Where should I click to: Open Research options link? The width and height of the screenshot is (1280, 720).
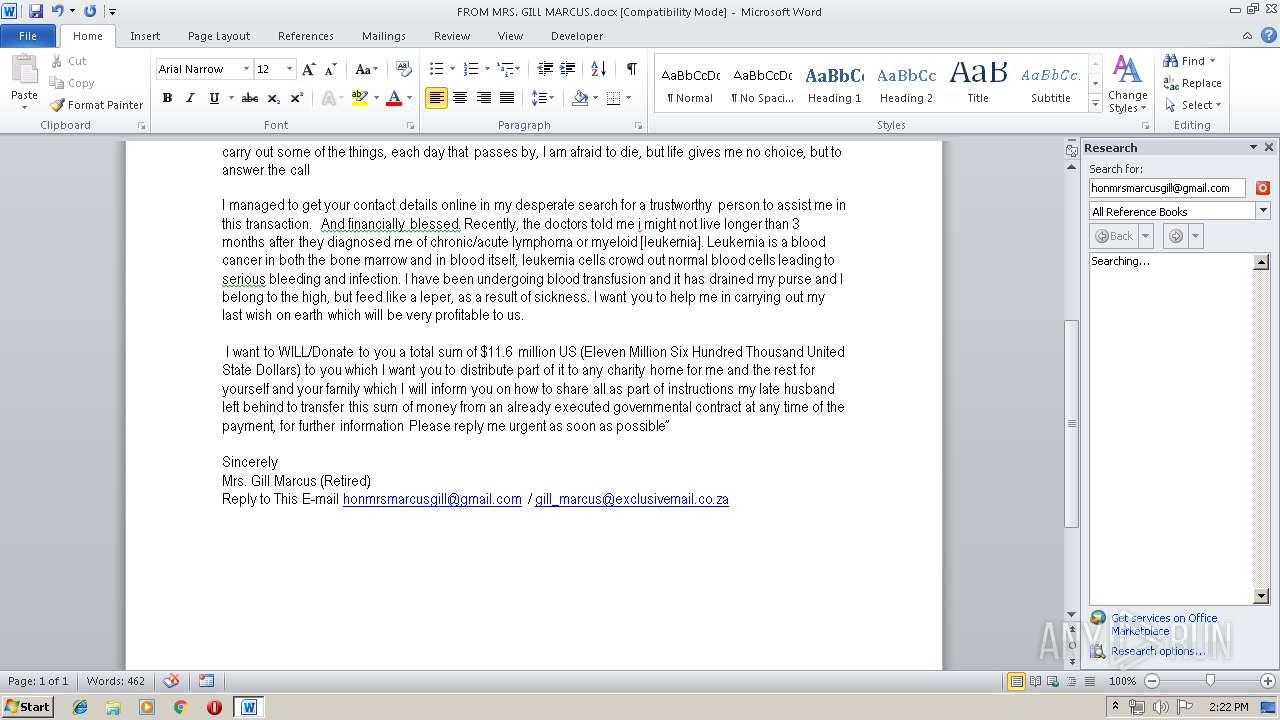click(x=1158, y=651)
